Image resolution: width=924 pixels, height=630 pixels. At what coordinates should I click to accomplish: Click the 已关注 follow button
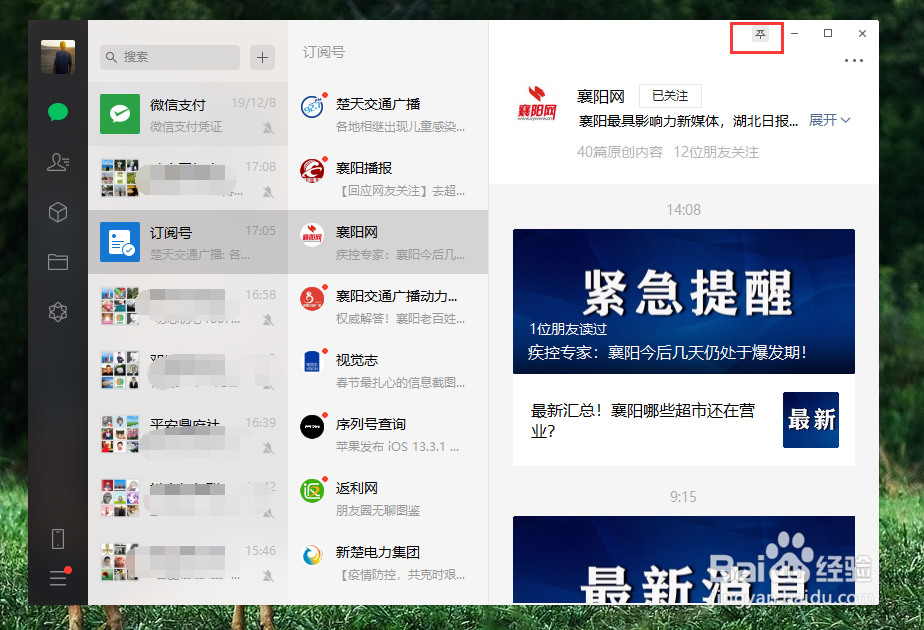pyautogui.click(x=670, y=95)
